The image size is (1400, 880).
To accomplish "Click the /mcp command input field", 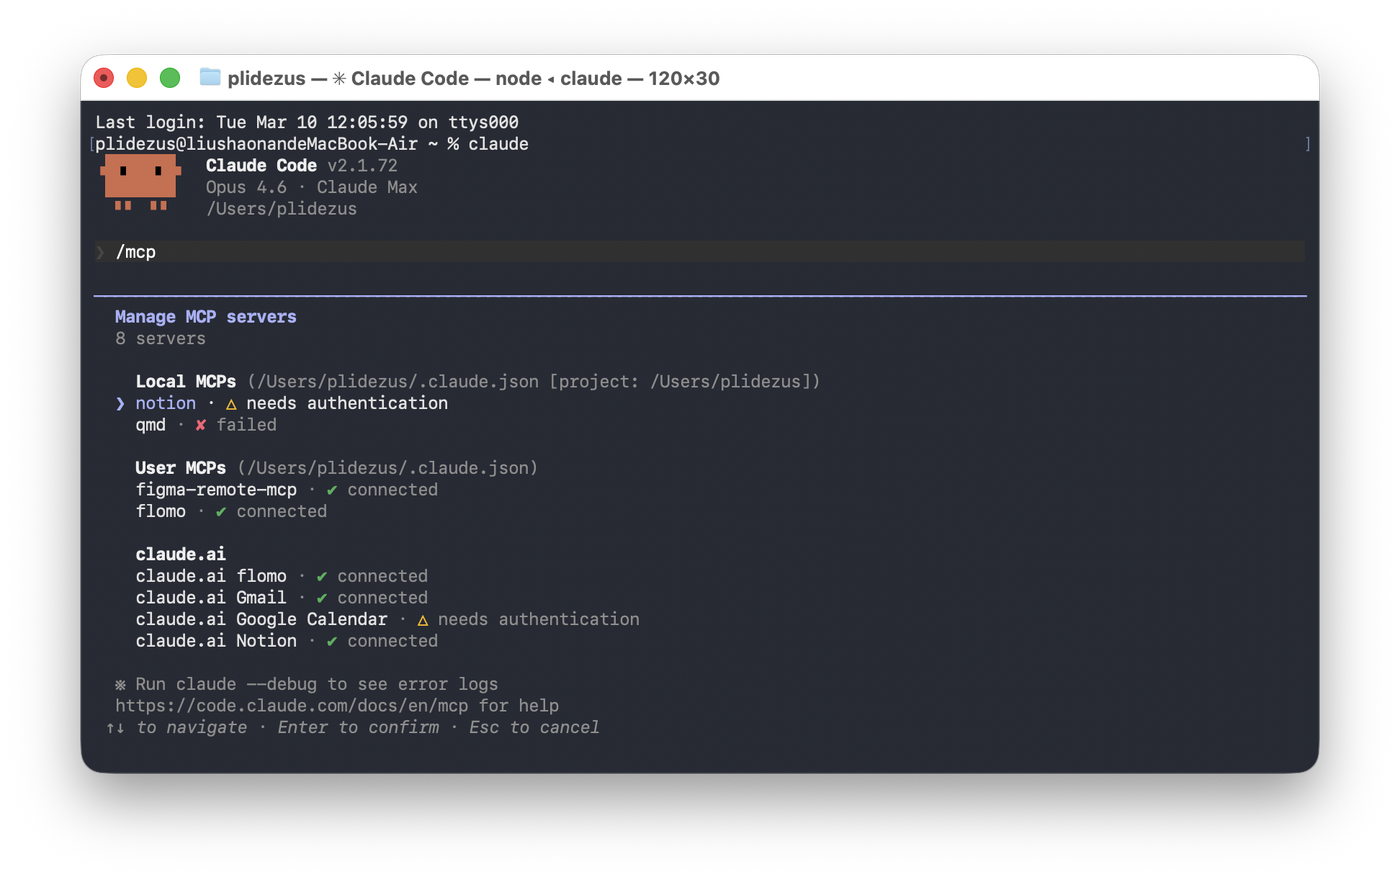I will pos(700,252).
